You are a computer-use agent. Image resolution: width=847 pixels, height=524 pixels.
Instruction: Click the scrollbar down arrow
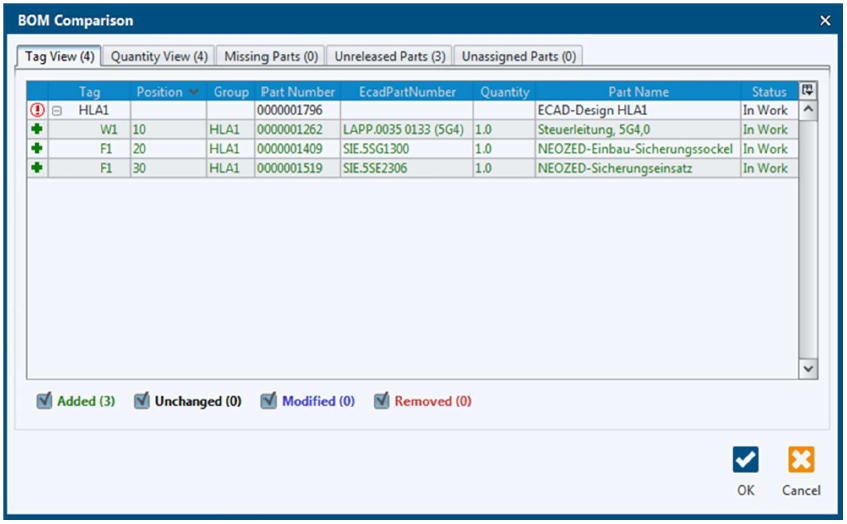809,369
